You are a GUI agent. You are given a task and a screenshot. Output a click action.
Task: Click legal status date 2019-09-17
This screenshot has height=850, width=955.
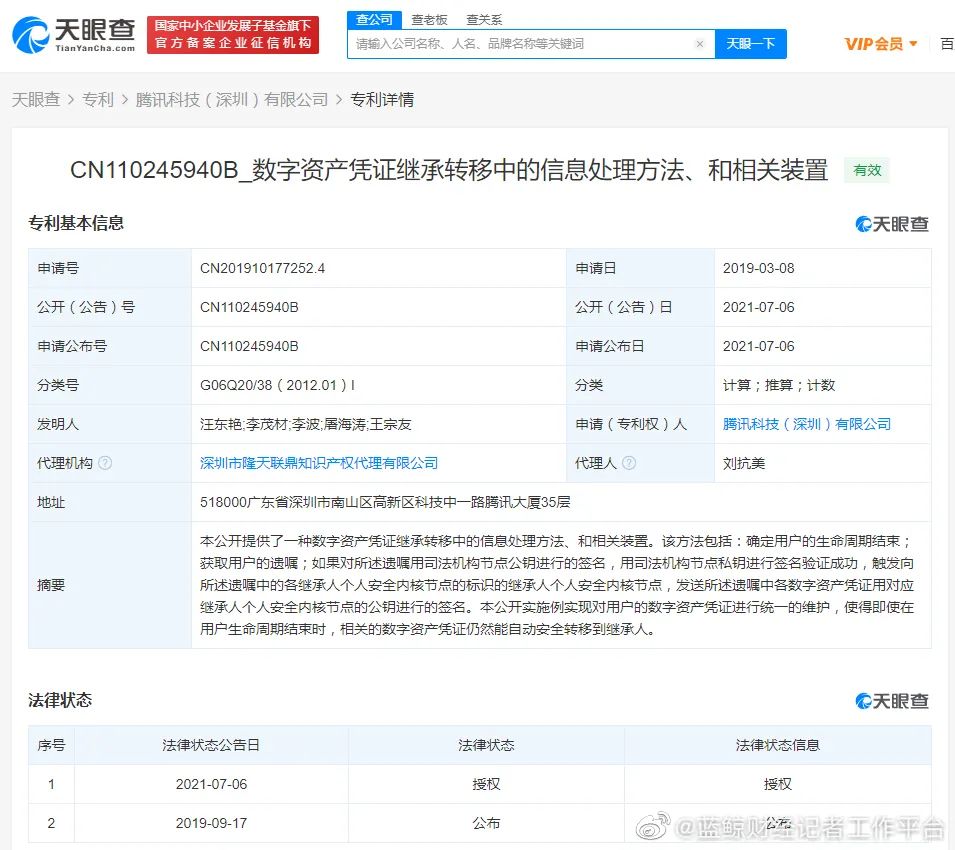(x=211, y=823)
